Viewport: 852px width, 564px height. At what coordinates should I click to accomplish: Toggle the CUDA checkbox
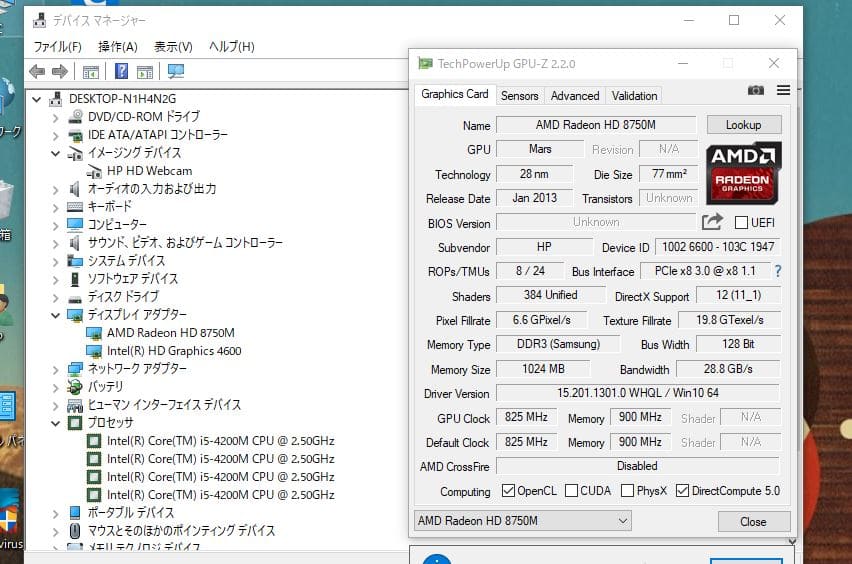[x=571, y=491]
